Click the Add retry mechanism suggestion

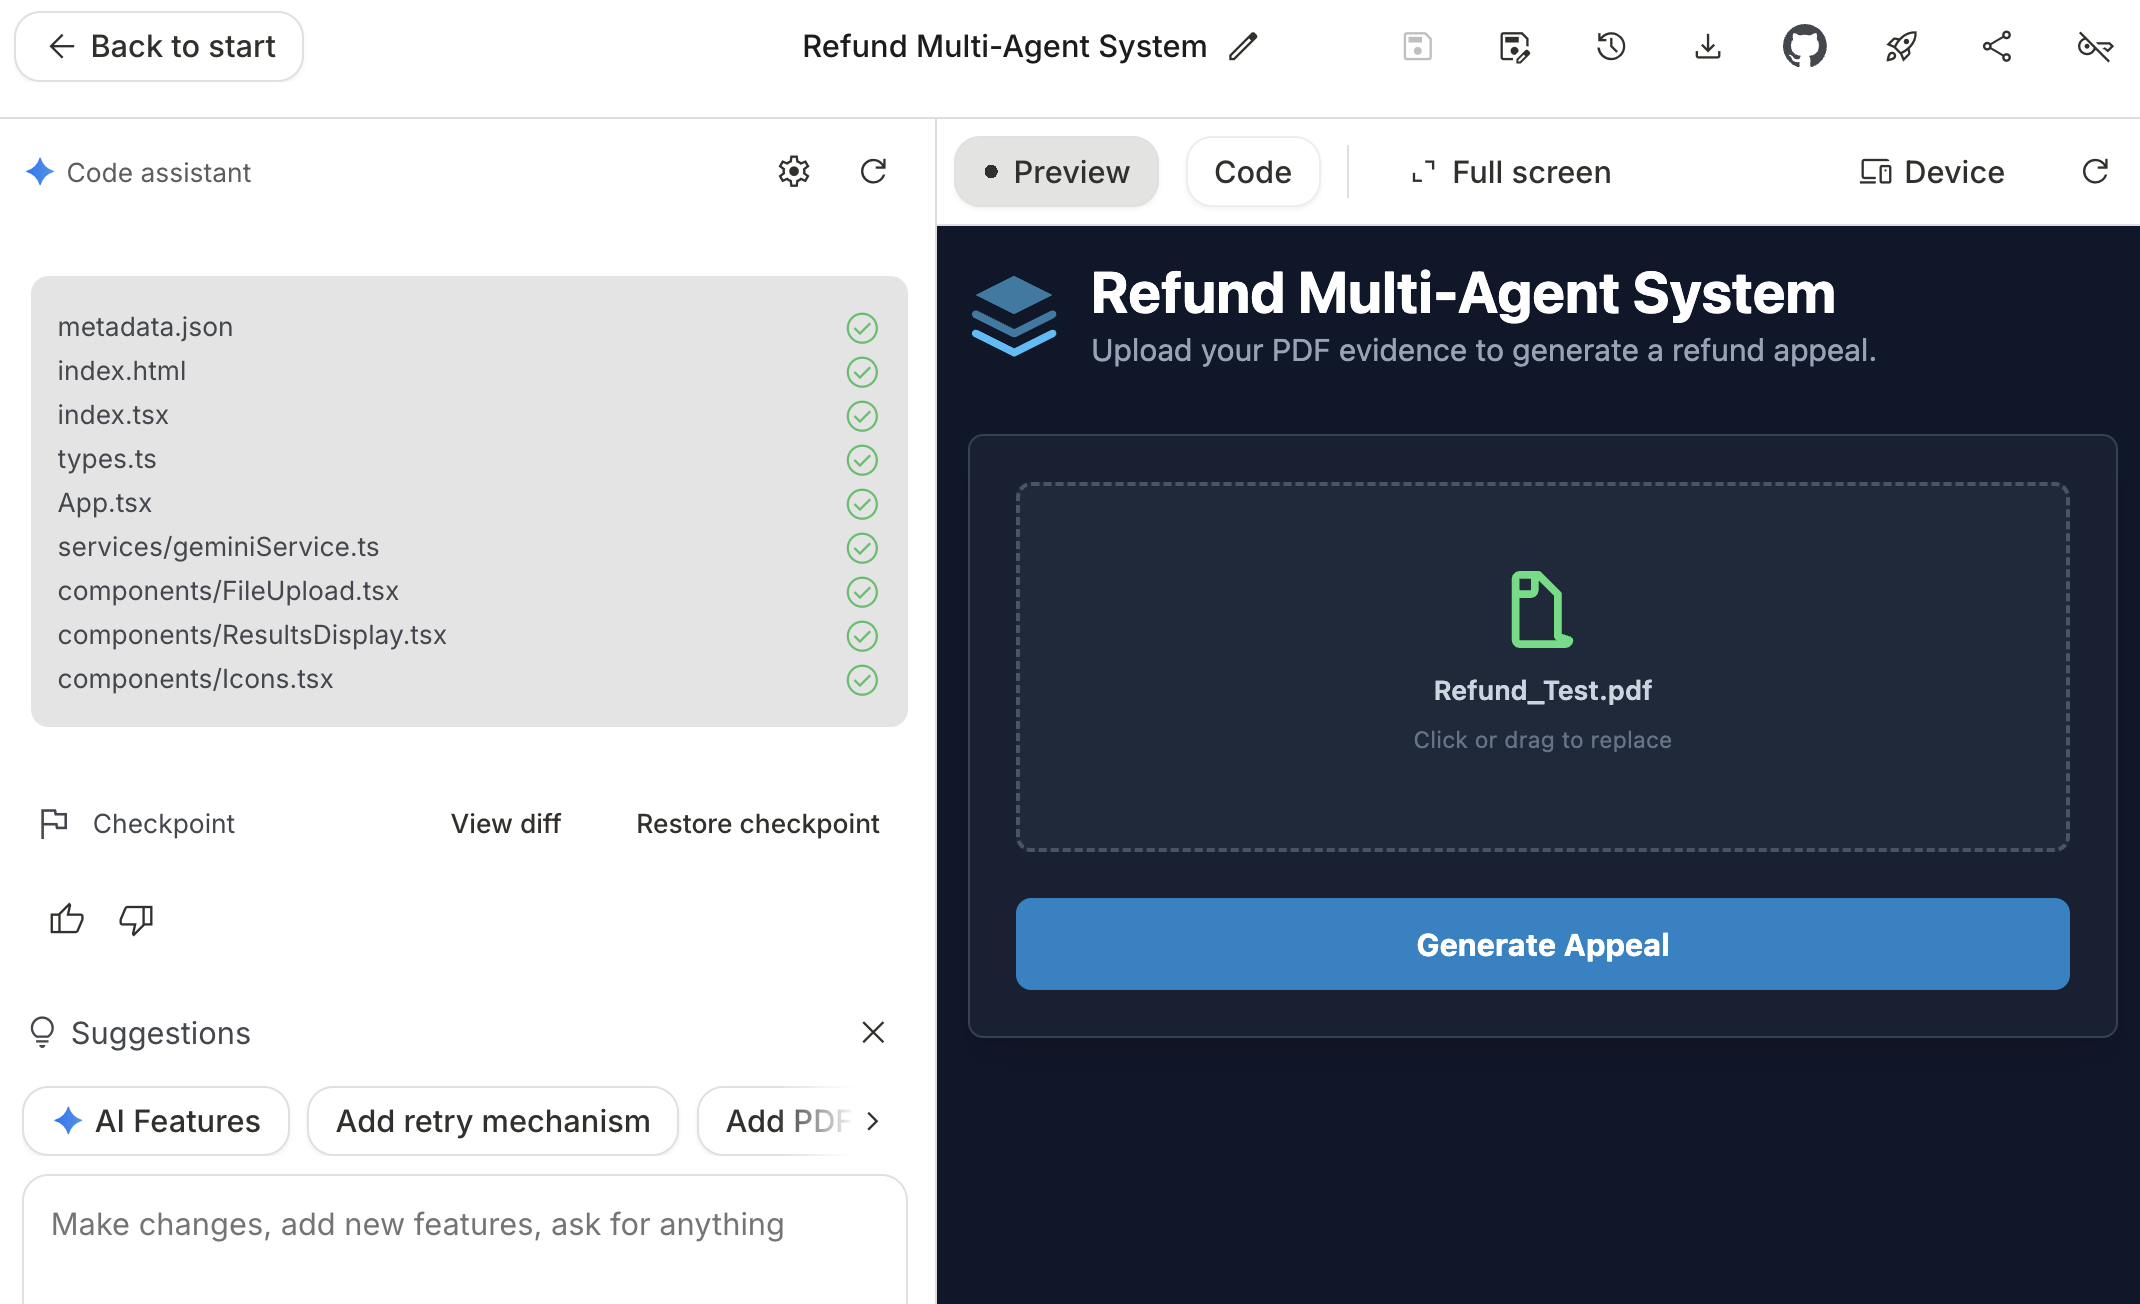(492, 1121)
